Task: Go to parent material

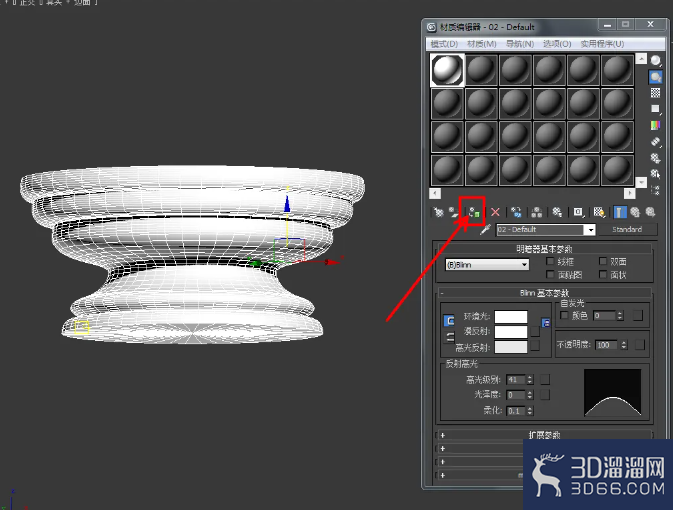Action: click(x=635, y=212)
